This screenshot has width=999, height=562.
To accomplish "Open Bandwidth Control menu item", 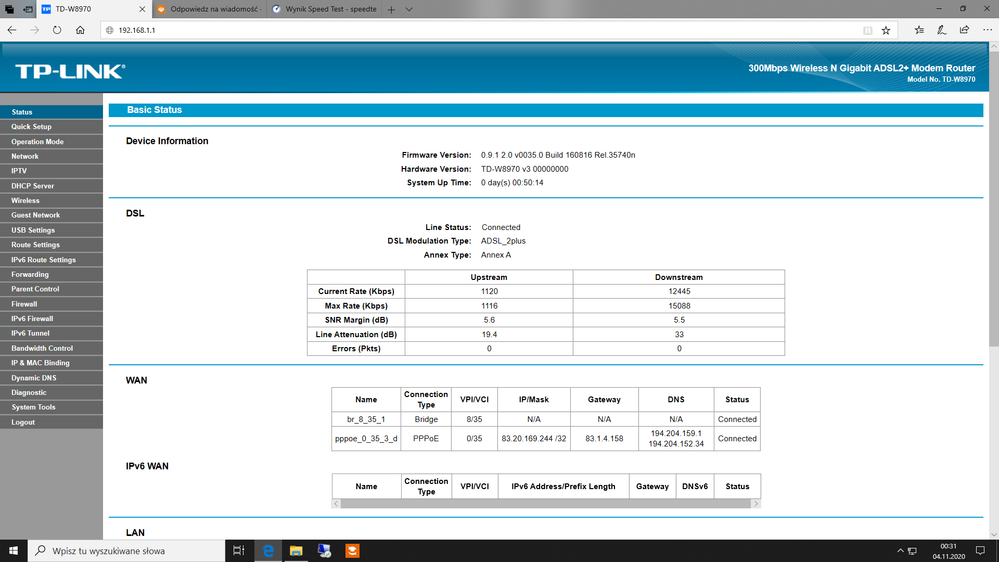I will 51,349.
